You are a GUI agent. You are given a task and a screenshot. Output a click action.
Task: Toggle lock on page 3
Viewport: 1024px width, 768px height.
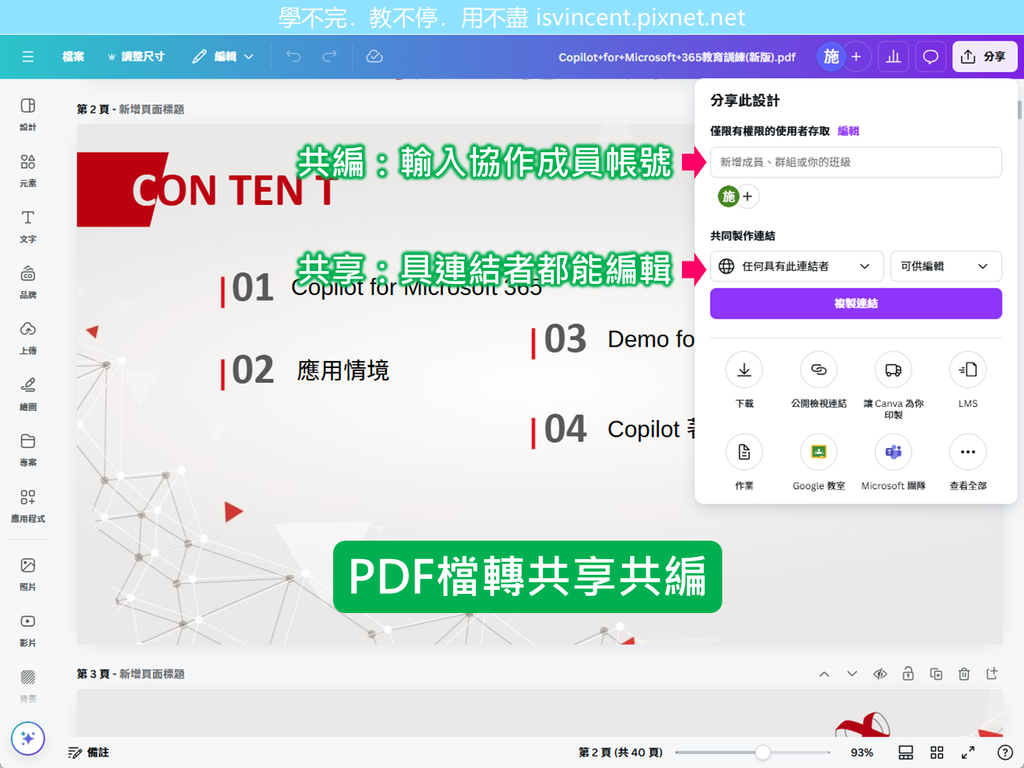908,673
